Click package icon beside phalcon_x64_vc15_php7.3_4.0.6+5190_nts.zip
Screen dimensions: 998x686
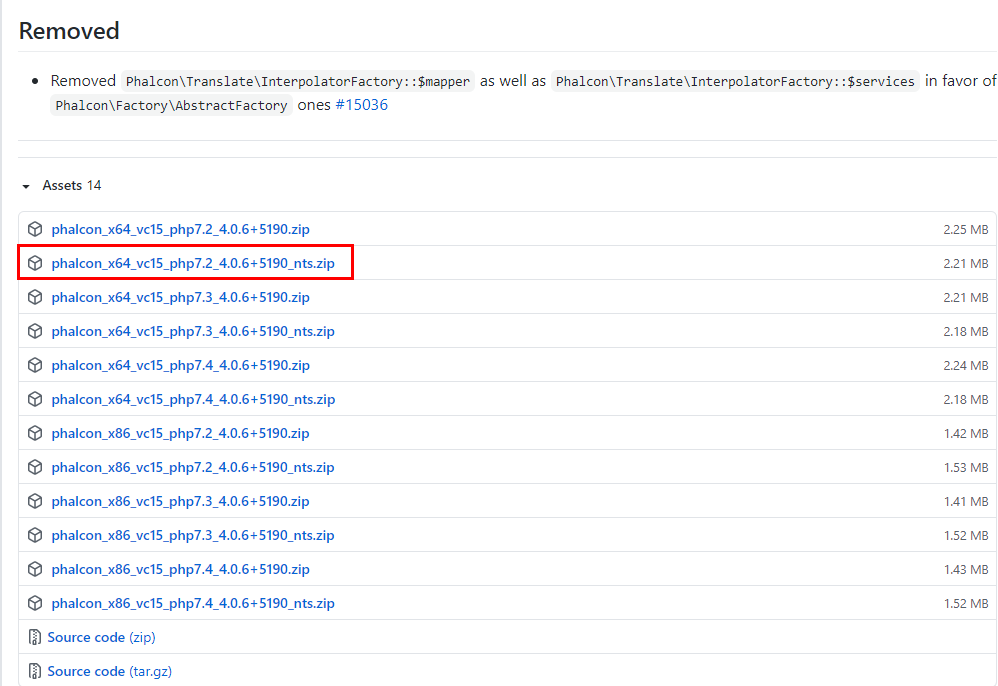coord(35,331)
